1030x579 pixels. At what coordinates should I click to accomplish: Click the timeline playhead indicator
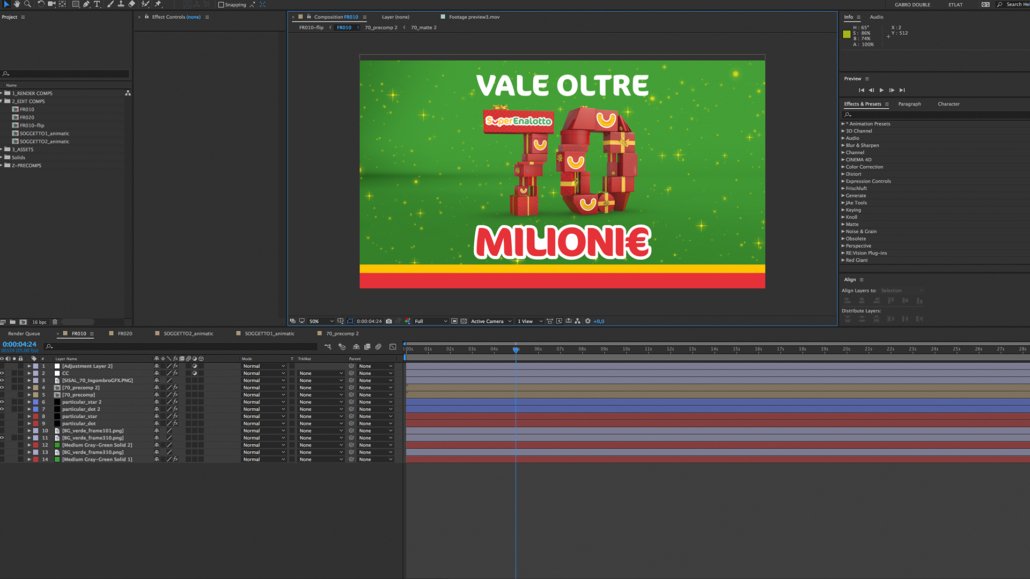coord(516,350)
